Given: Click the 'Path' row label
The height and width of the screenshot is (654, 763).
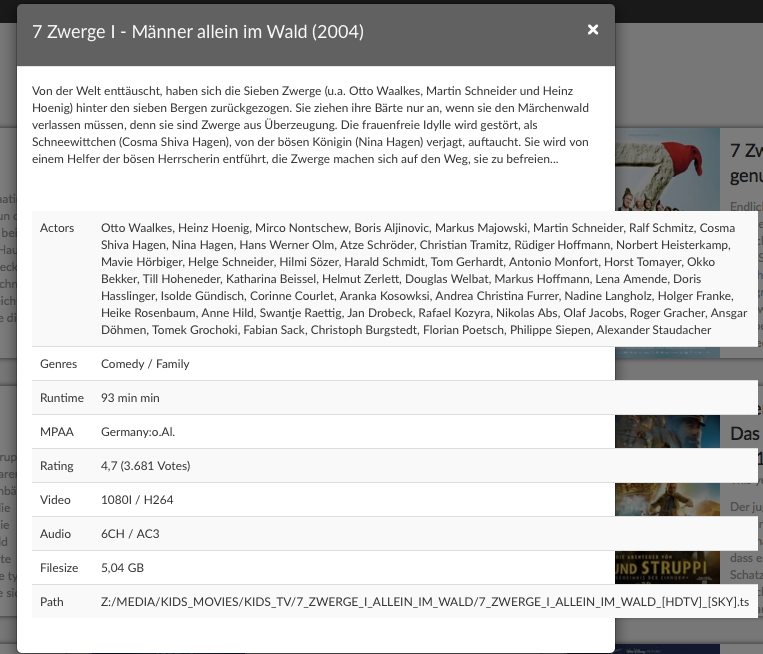Looking at the screenshot, I should [x=52, y=602].
